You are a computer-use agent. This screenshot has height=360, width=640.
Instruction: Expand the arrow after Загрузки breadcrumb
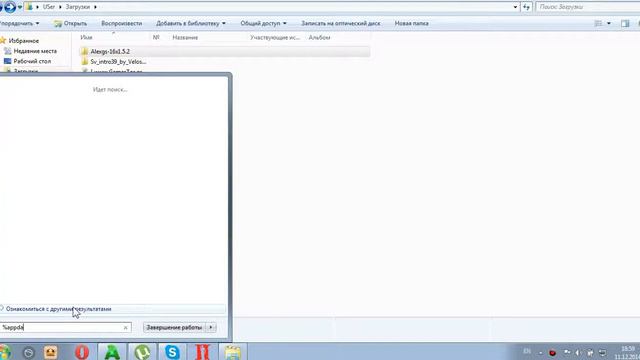pyautogui.click(x=95, y=7)
